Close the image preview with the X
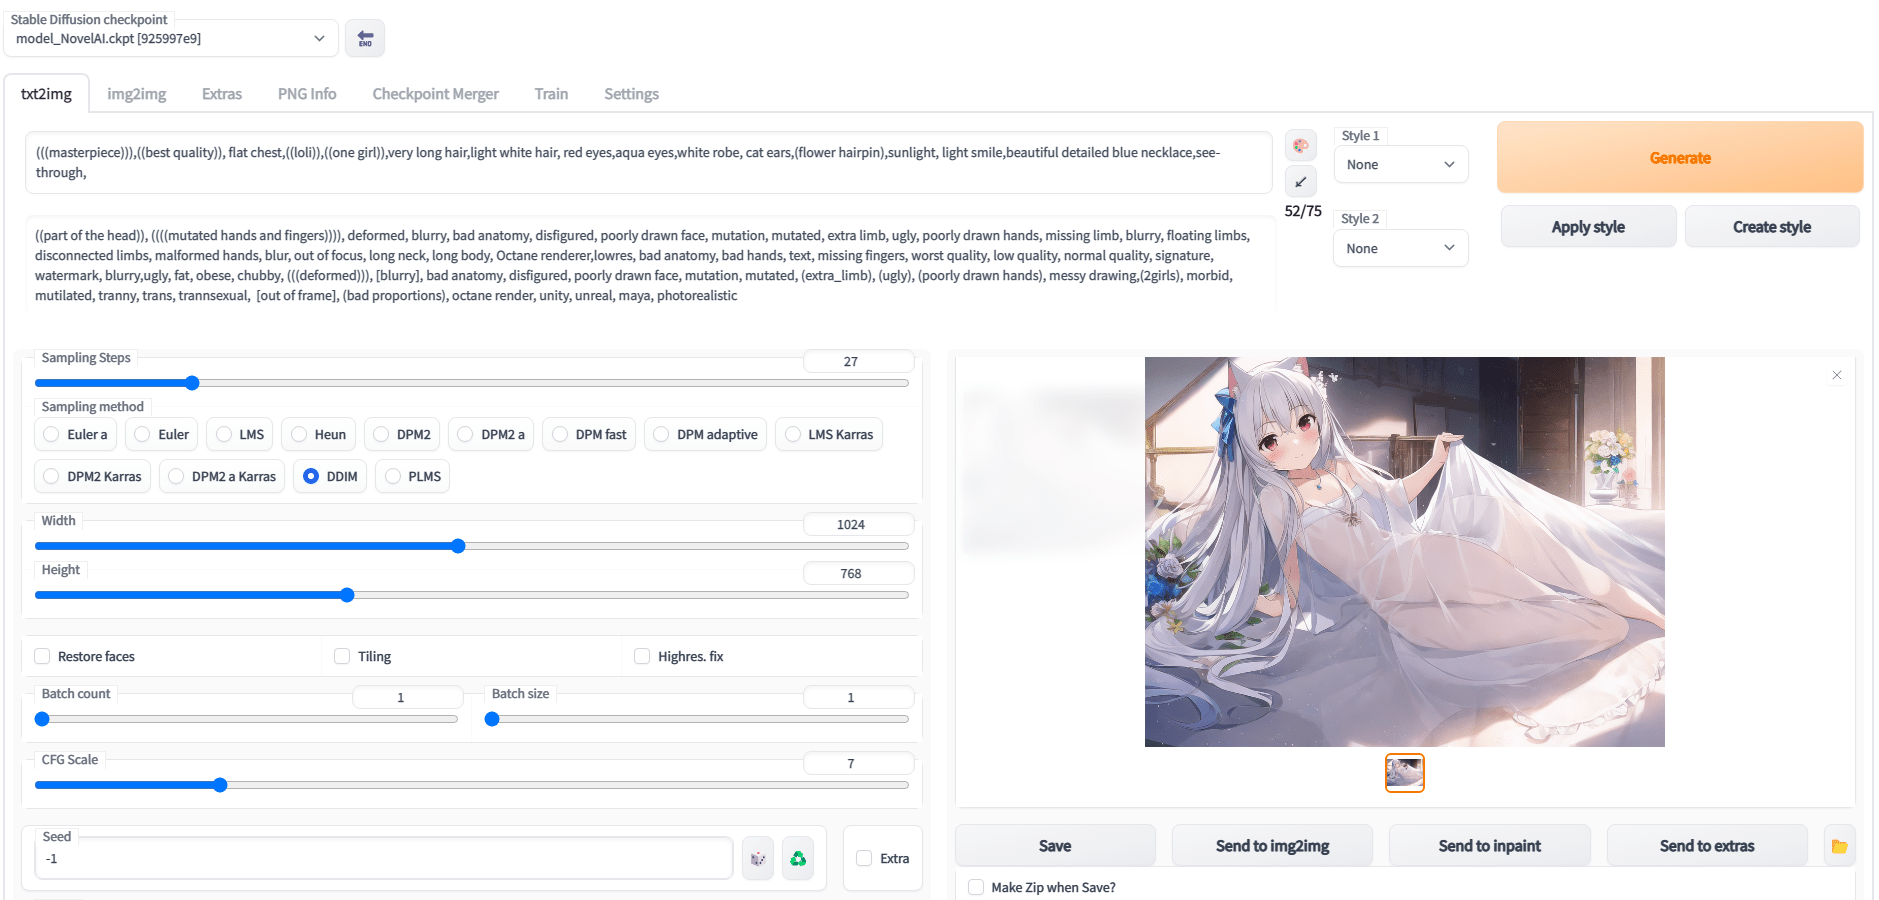1879x900 pixels. click(x=1836, y=375)
